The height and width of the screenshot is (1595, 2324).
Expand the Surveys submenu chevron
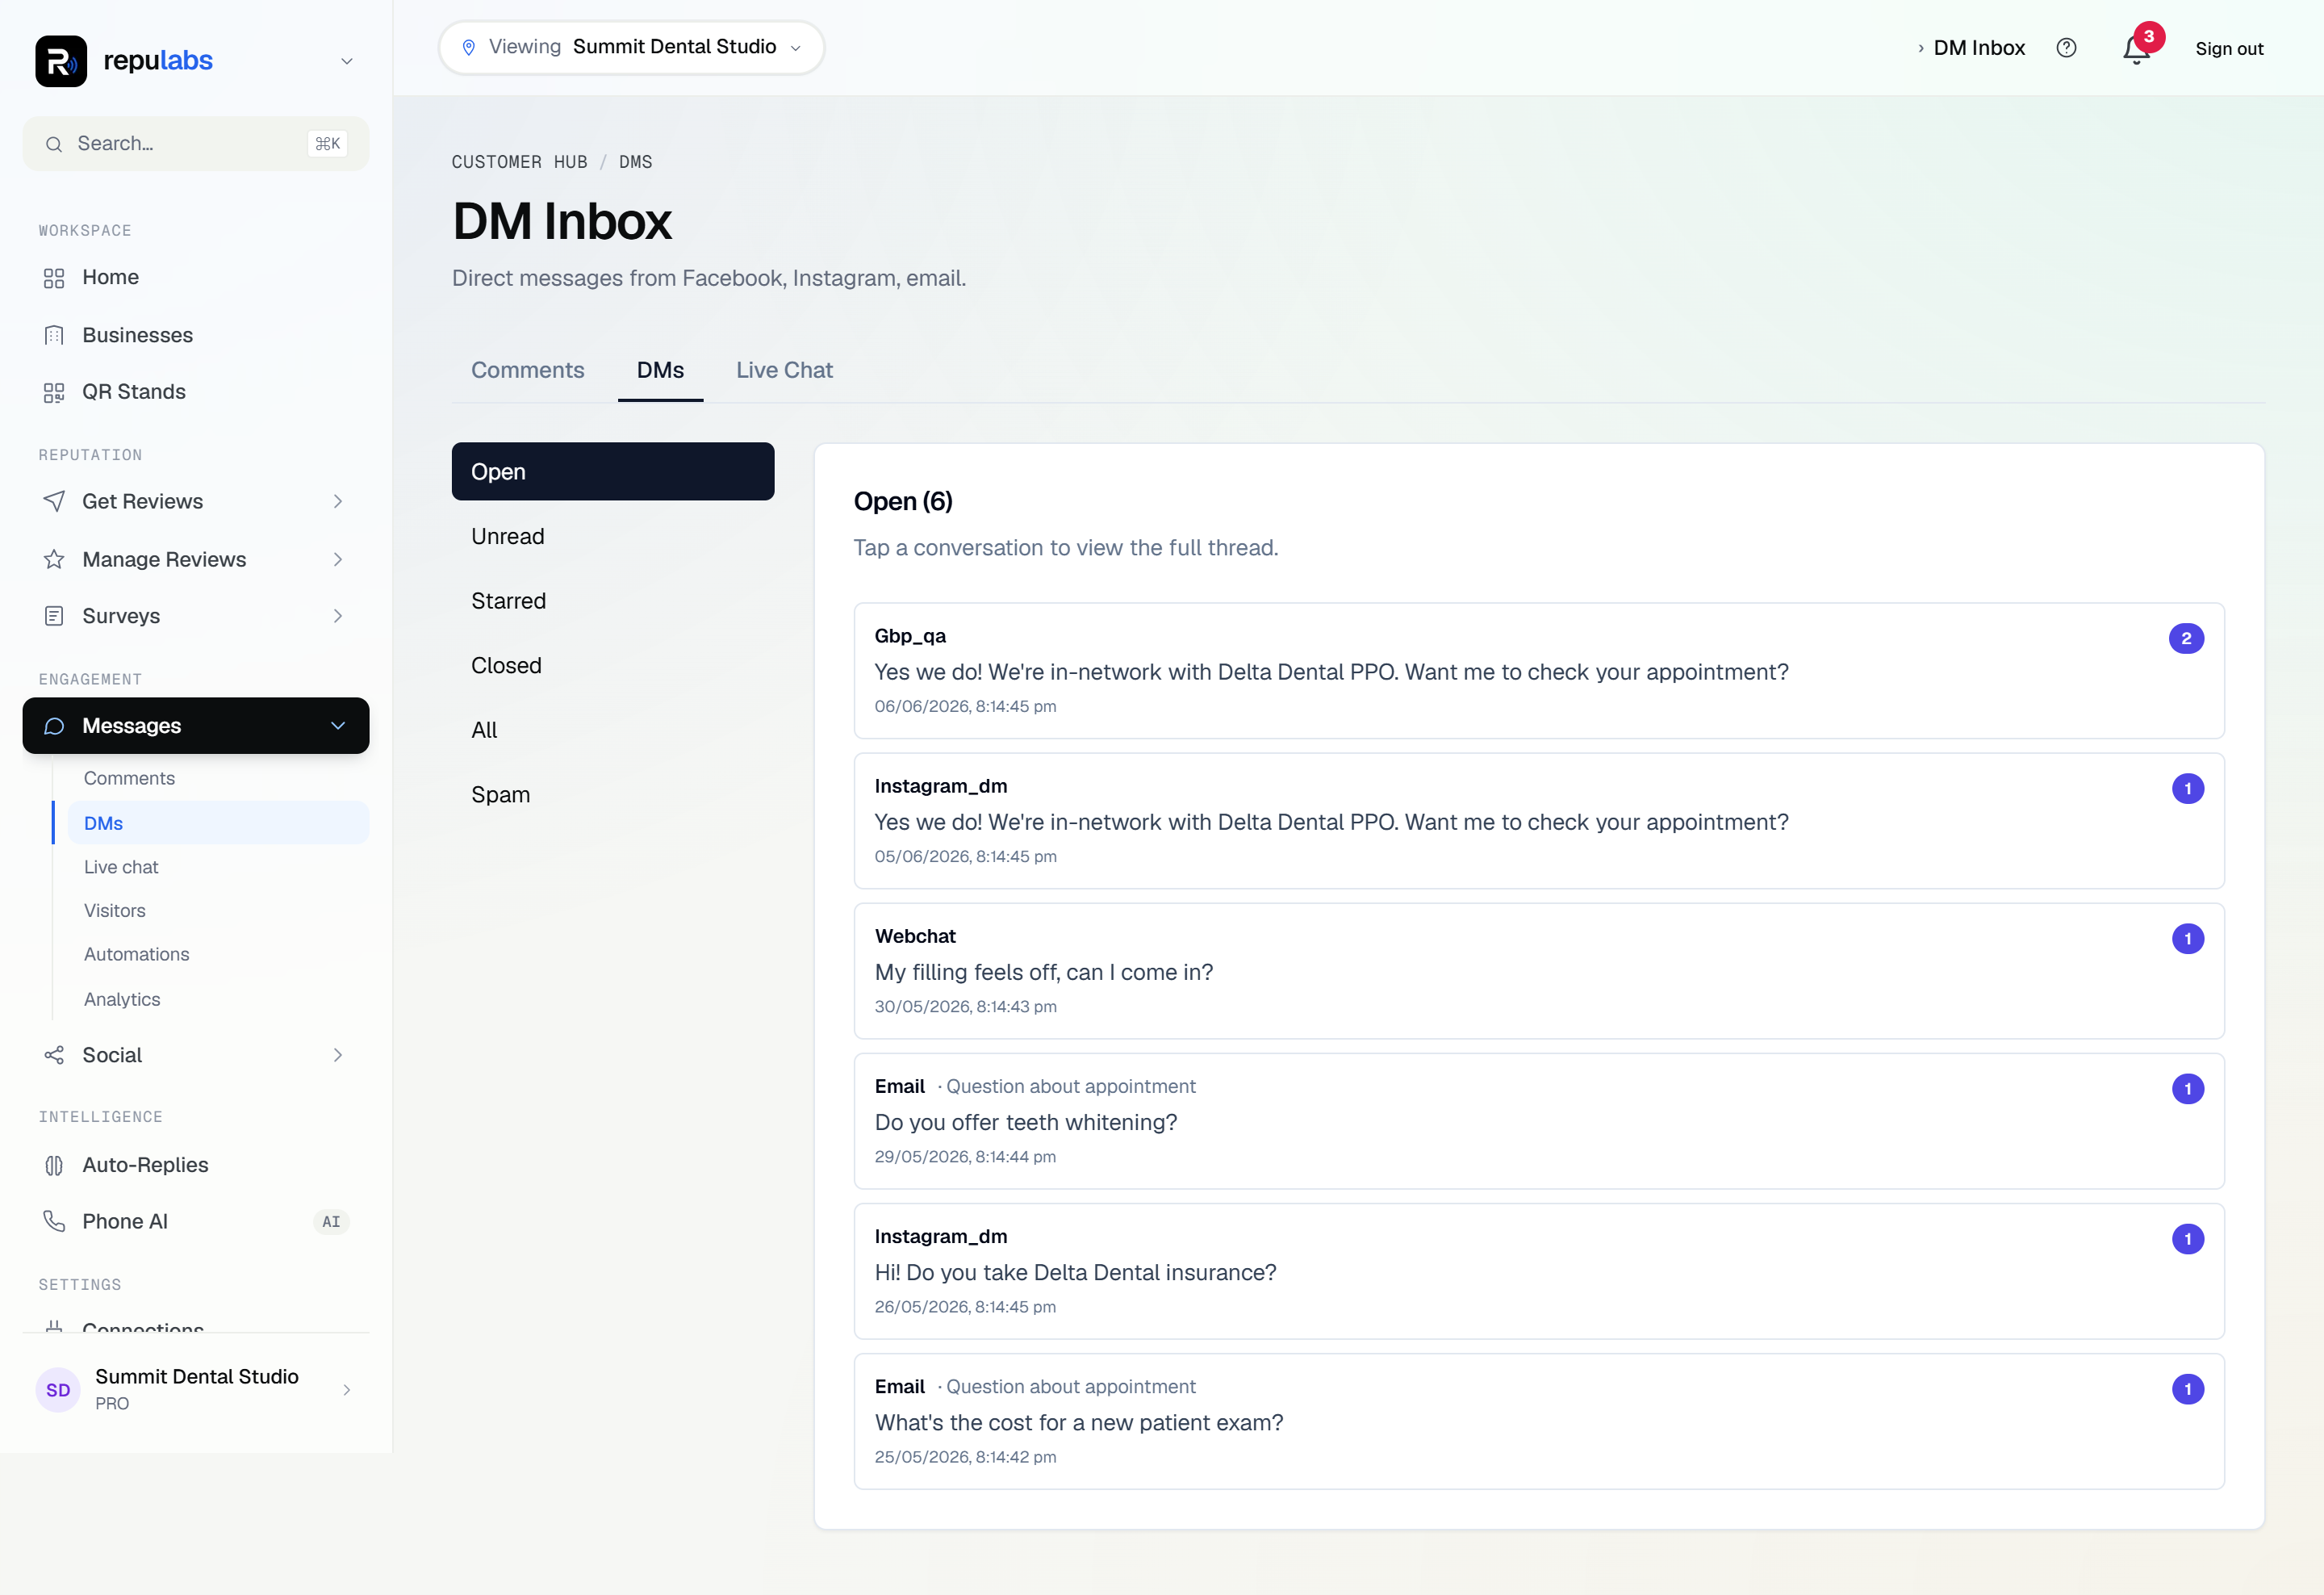[338, 616]
